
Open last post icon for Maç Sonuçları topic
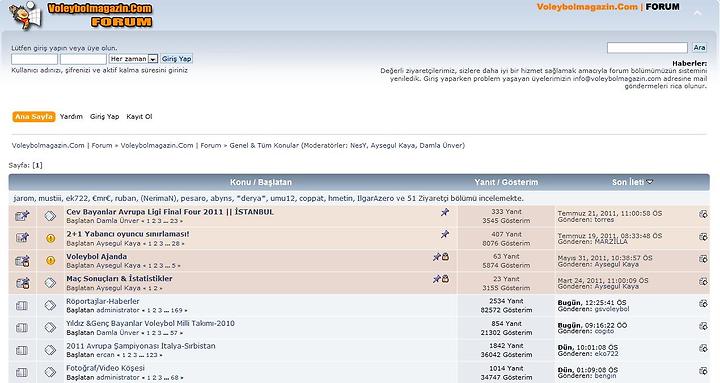point(703,281)
